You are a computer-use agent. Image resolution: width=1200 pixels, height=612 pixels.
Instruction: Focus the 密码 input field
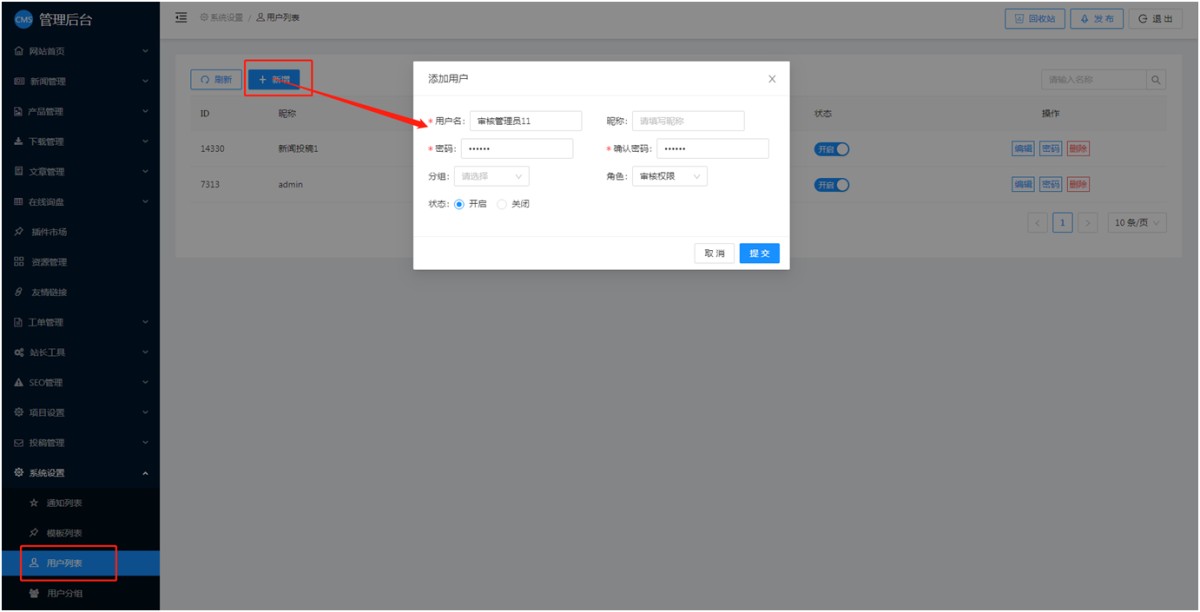coord(517,149)
